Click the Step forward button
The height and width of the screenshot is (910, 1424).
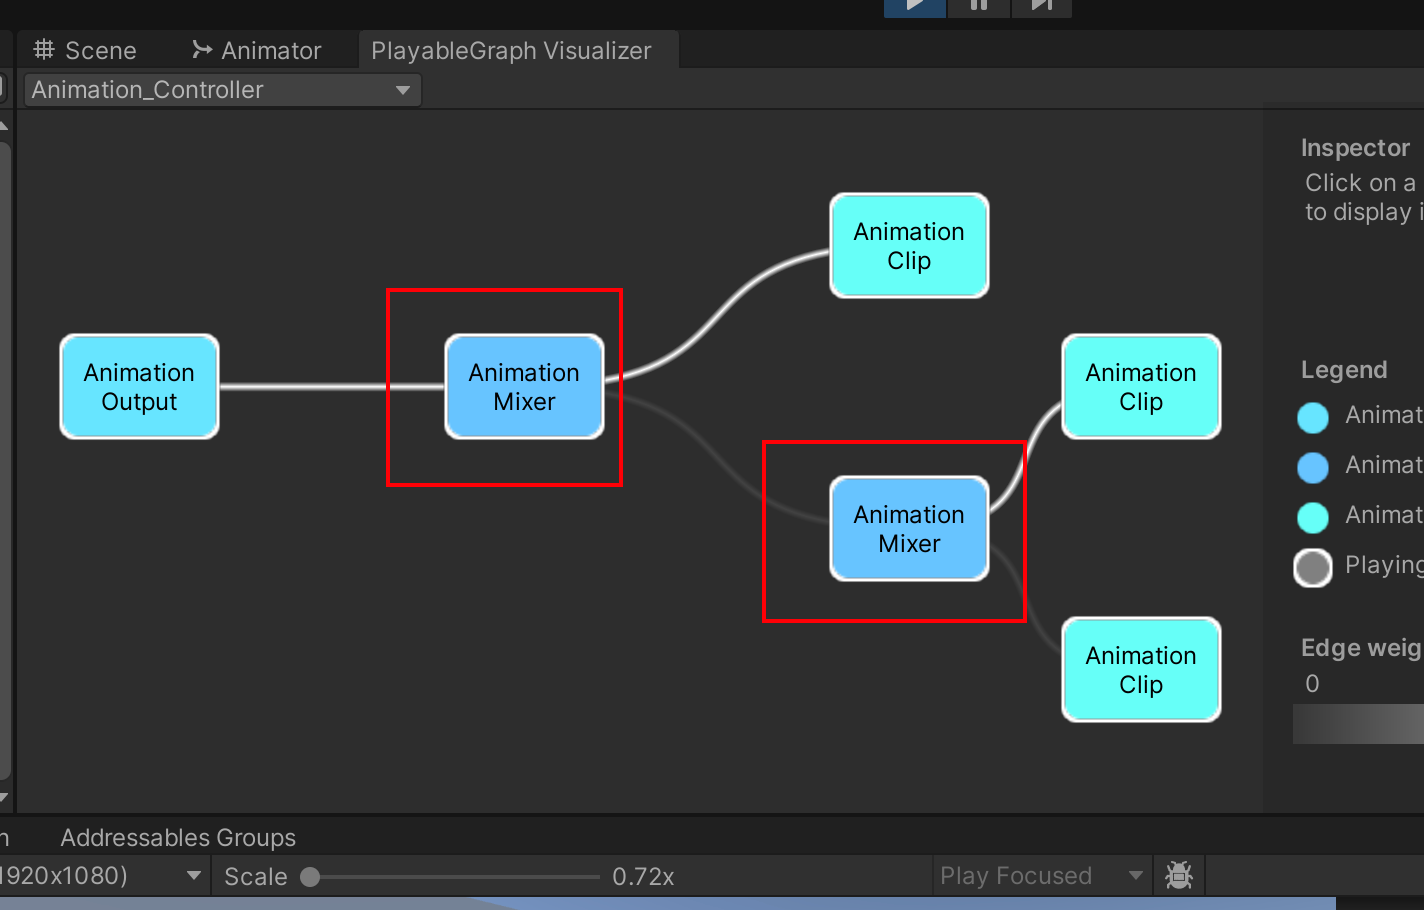click(1041, 6)
